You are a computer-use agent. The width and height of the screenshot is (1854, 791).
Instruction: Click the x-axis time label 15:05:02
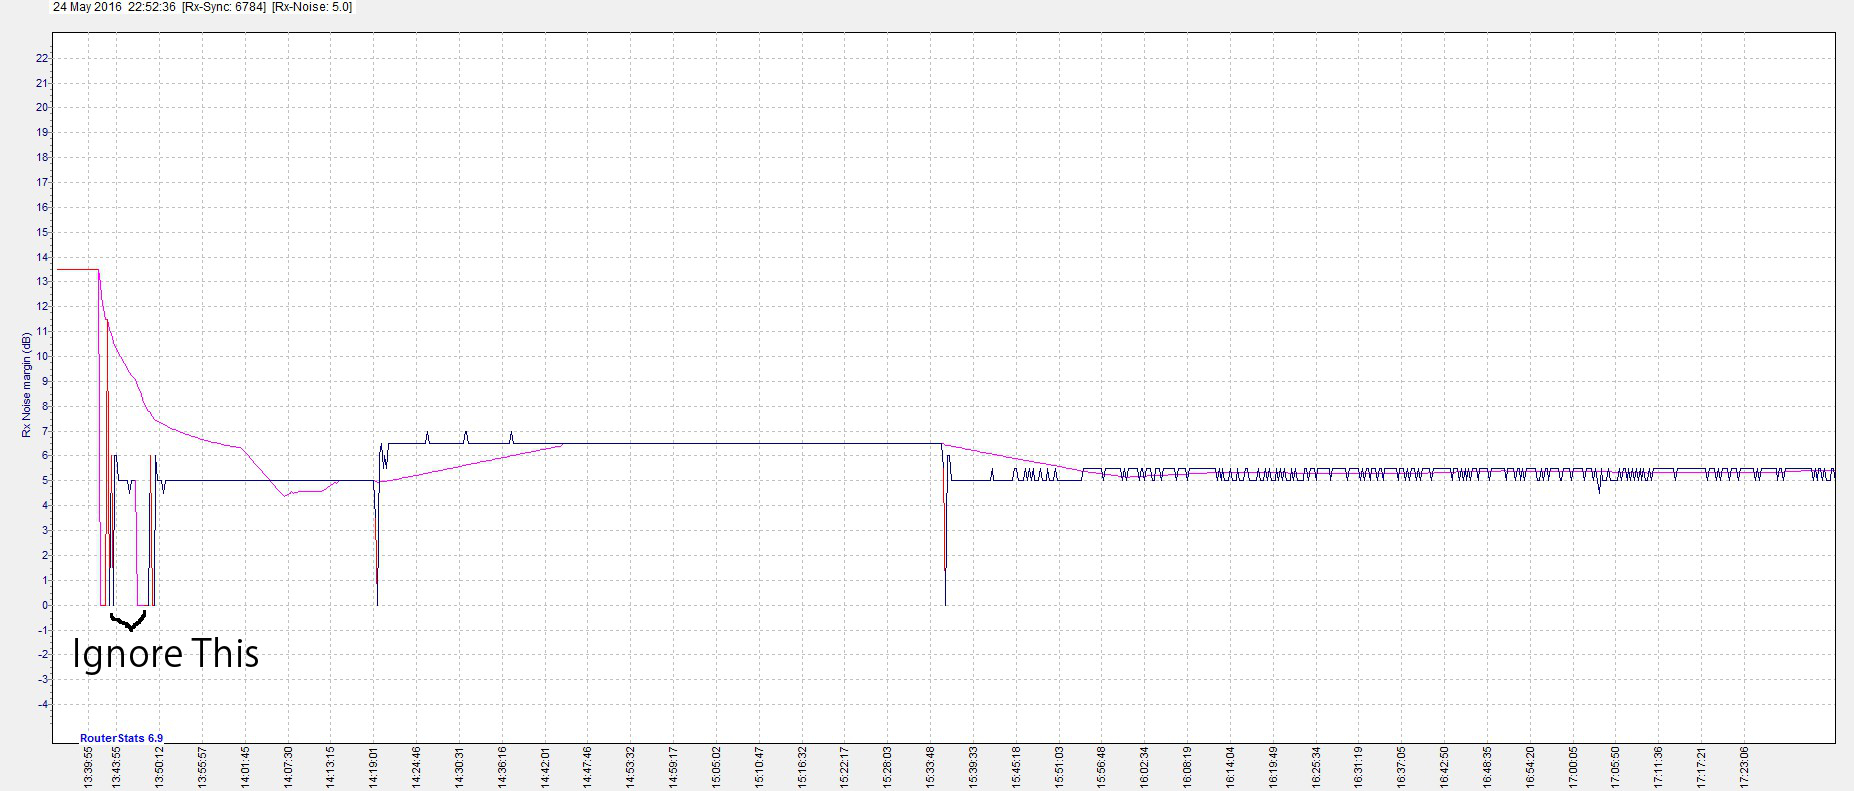pyautogui.click(x=717, y=768)
